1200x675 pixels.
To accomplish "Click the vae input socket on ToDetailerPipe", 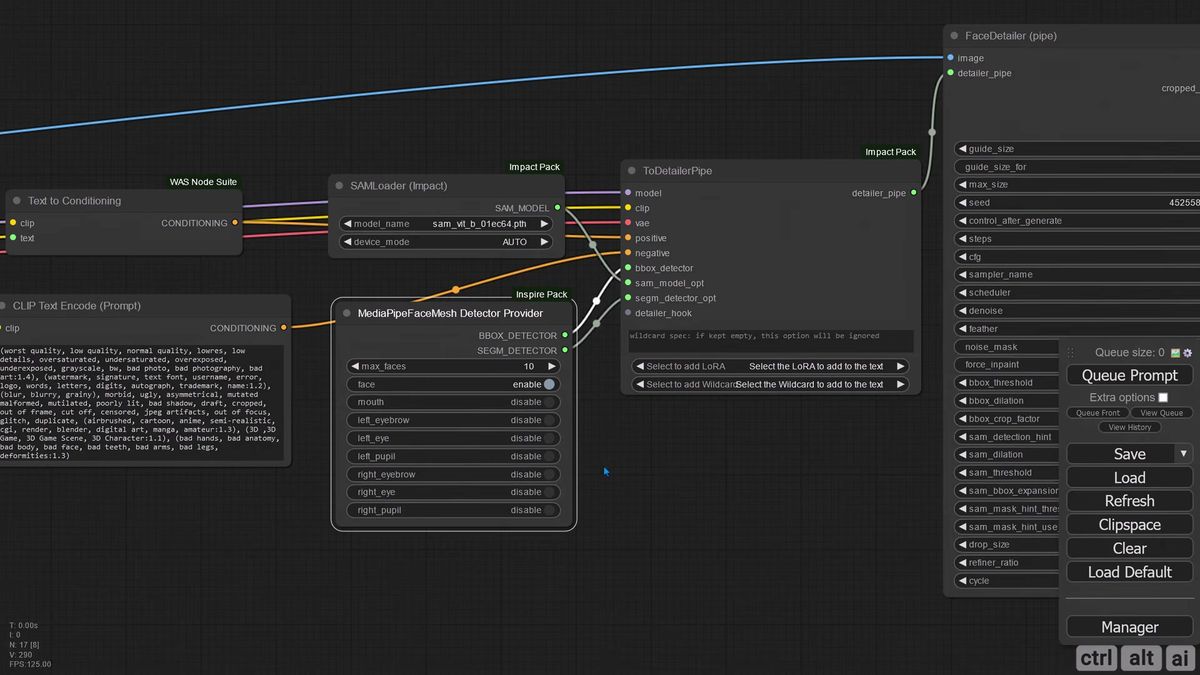I will pyautogui.click(x=628, y=223).
